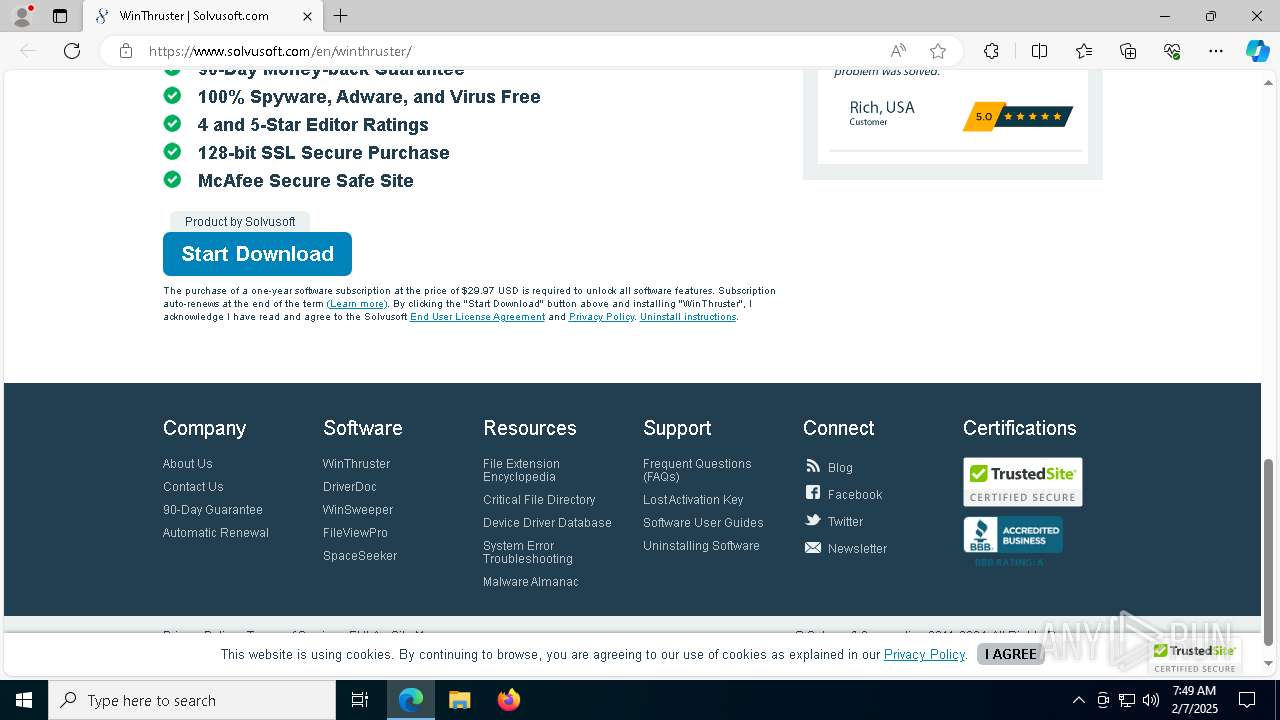Open the Favorites list icon
This screenshot has height=720, width=1280.
1084,51
